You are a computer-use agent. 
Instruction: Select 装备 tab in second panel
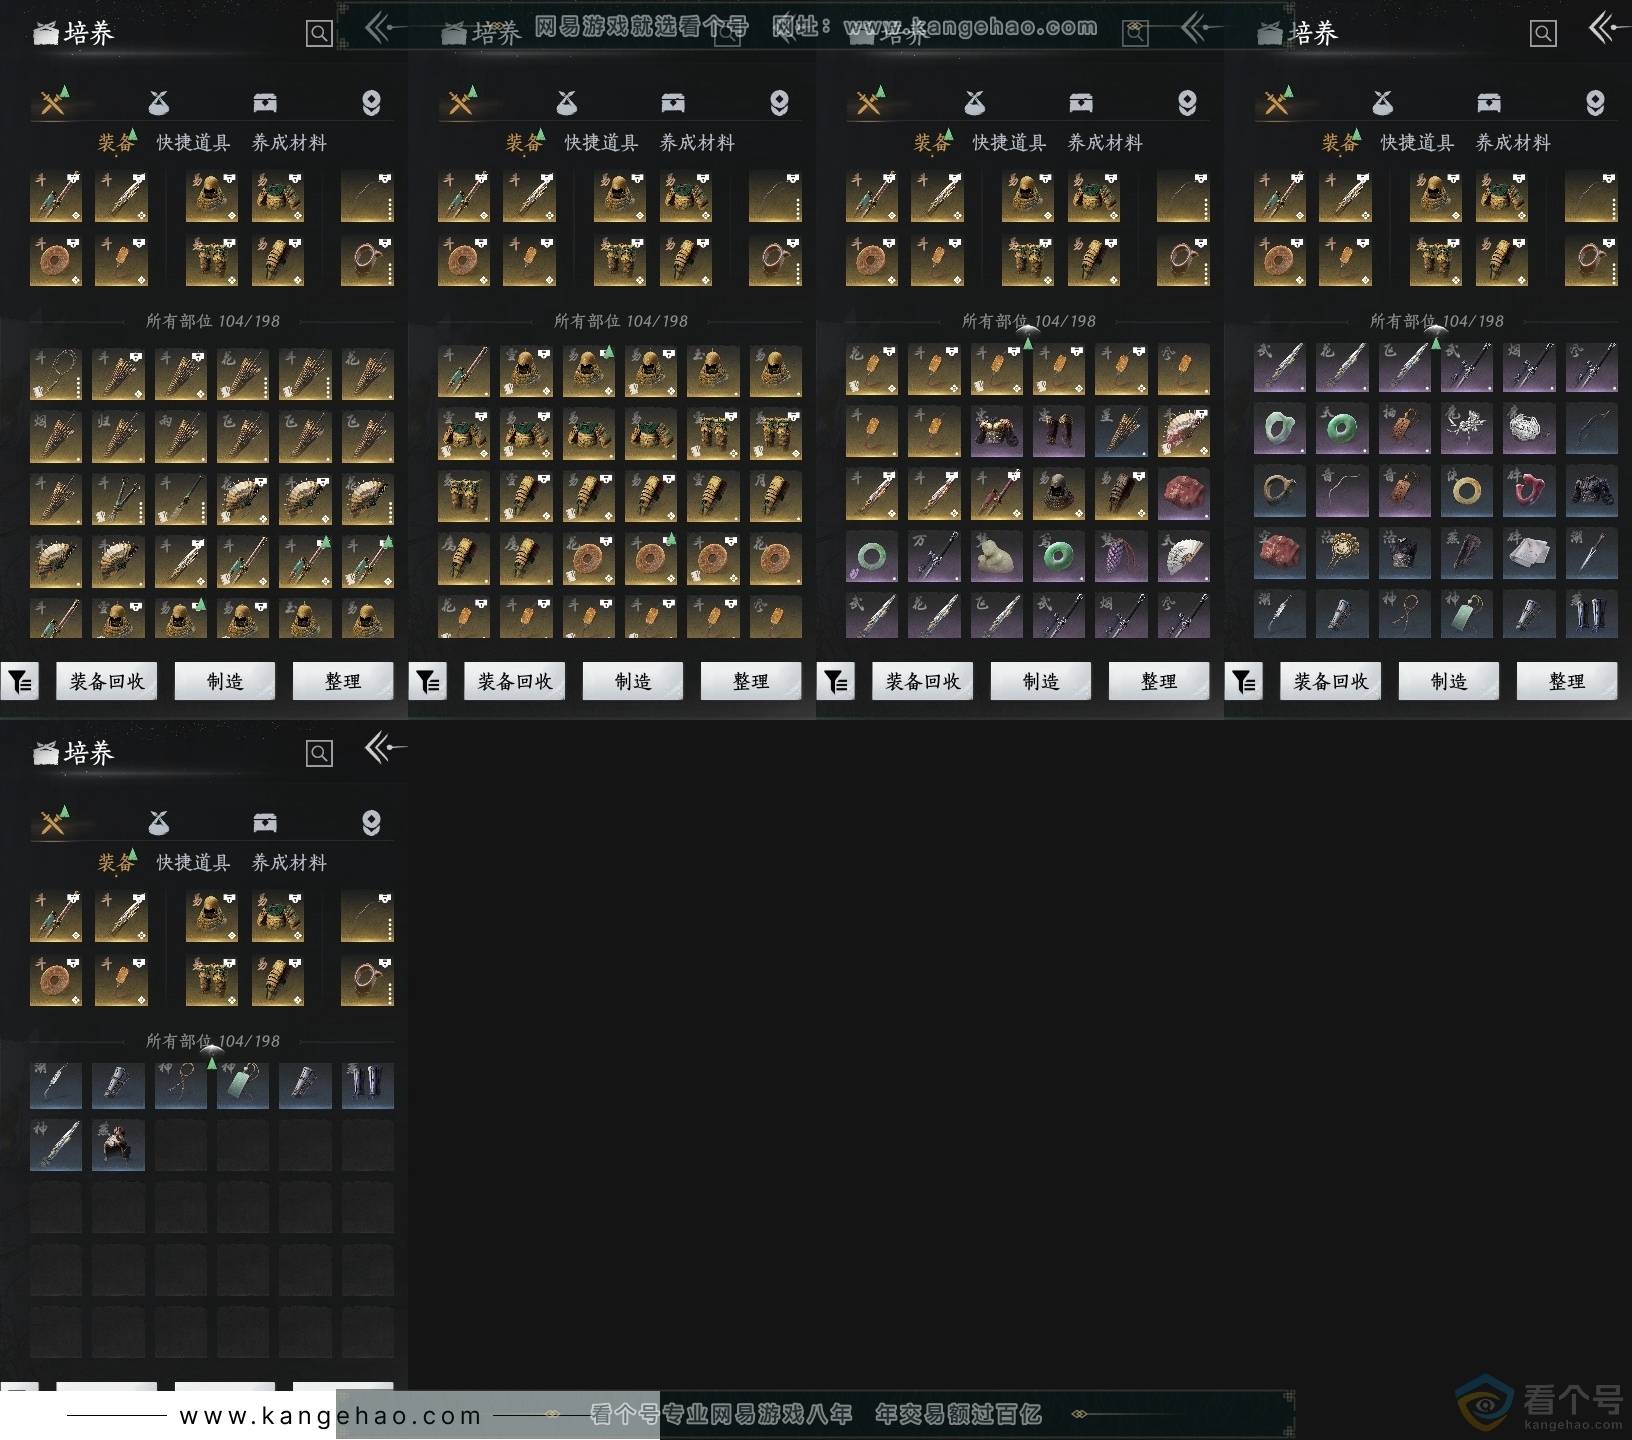click(523, 143)
